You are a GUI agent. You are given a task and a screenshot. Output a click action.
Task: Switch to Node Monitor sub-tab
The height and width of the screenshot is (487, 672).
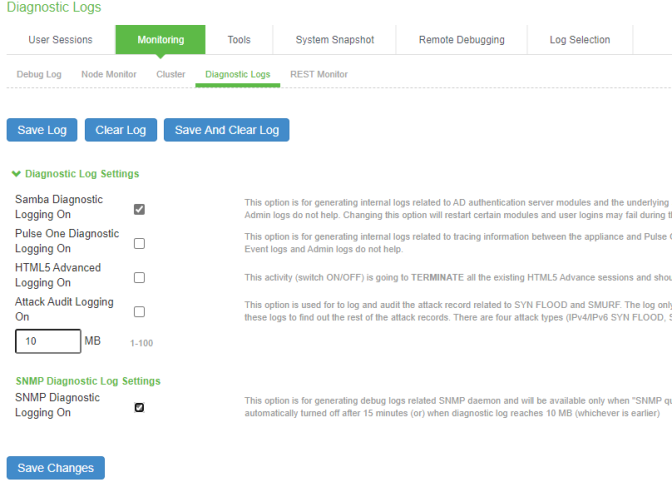point(109,75)
